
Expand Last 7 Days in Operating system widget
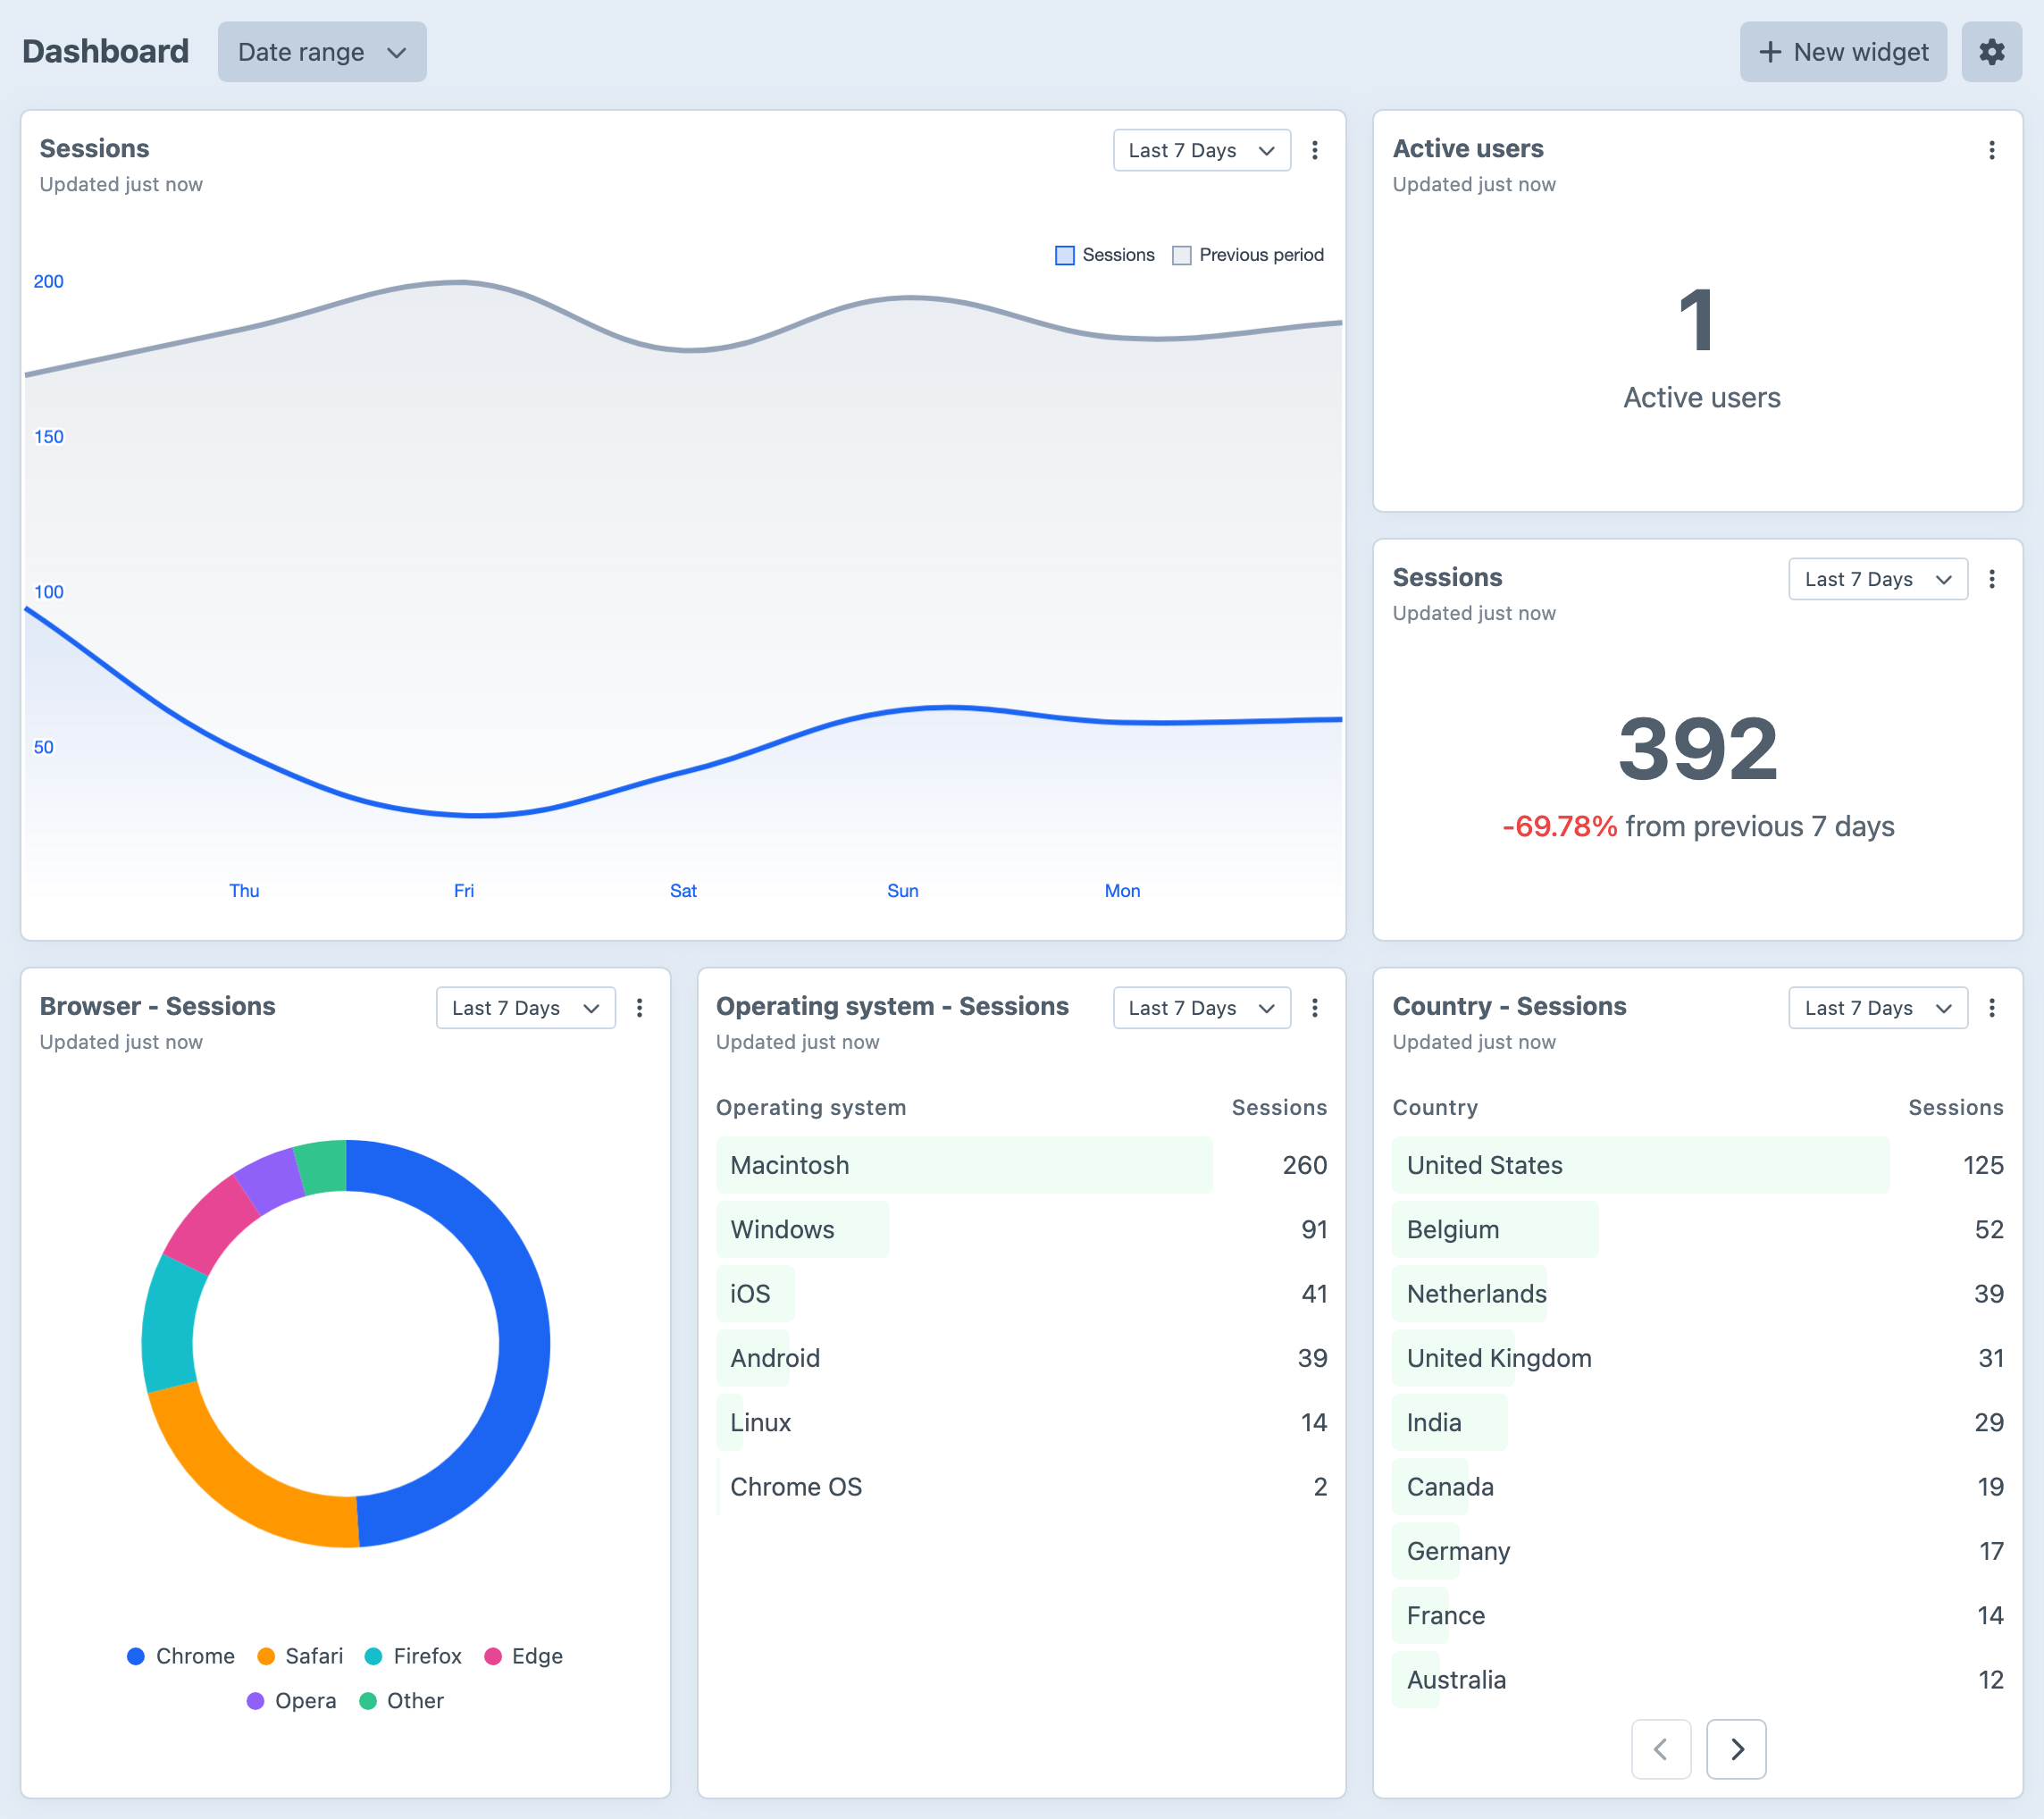coord(1202,1008)
